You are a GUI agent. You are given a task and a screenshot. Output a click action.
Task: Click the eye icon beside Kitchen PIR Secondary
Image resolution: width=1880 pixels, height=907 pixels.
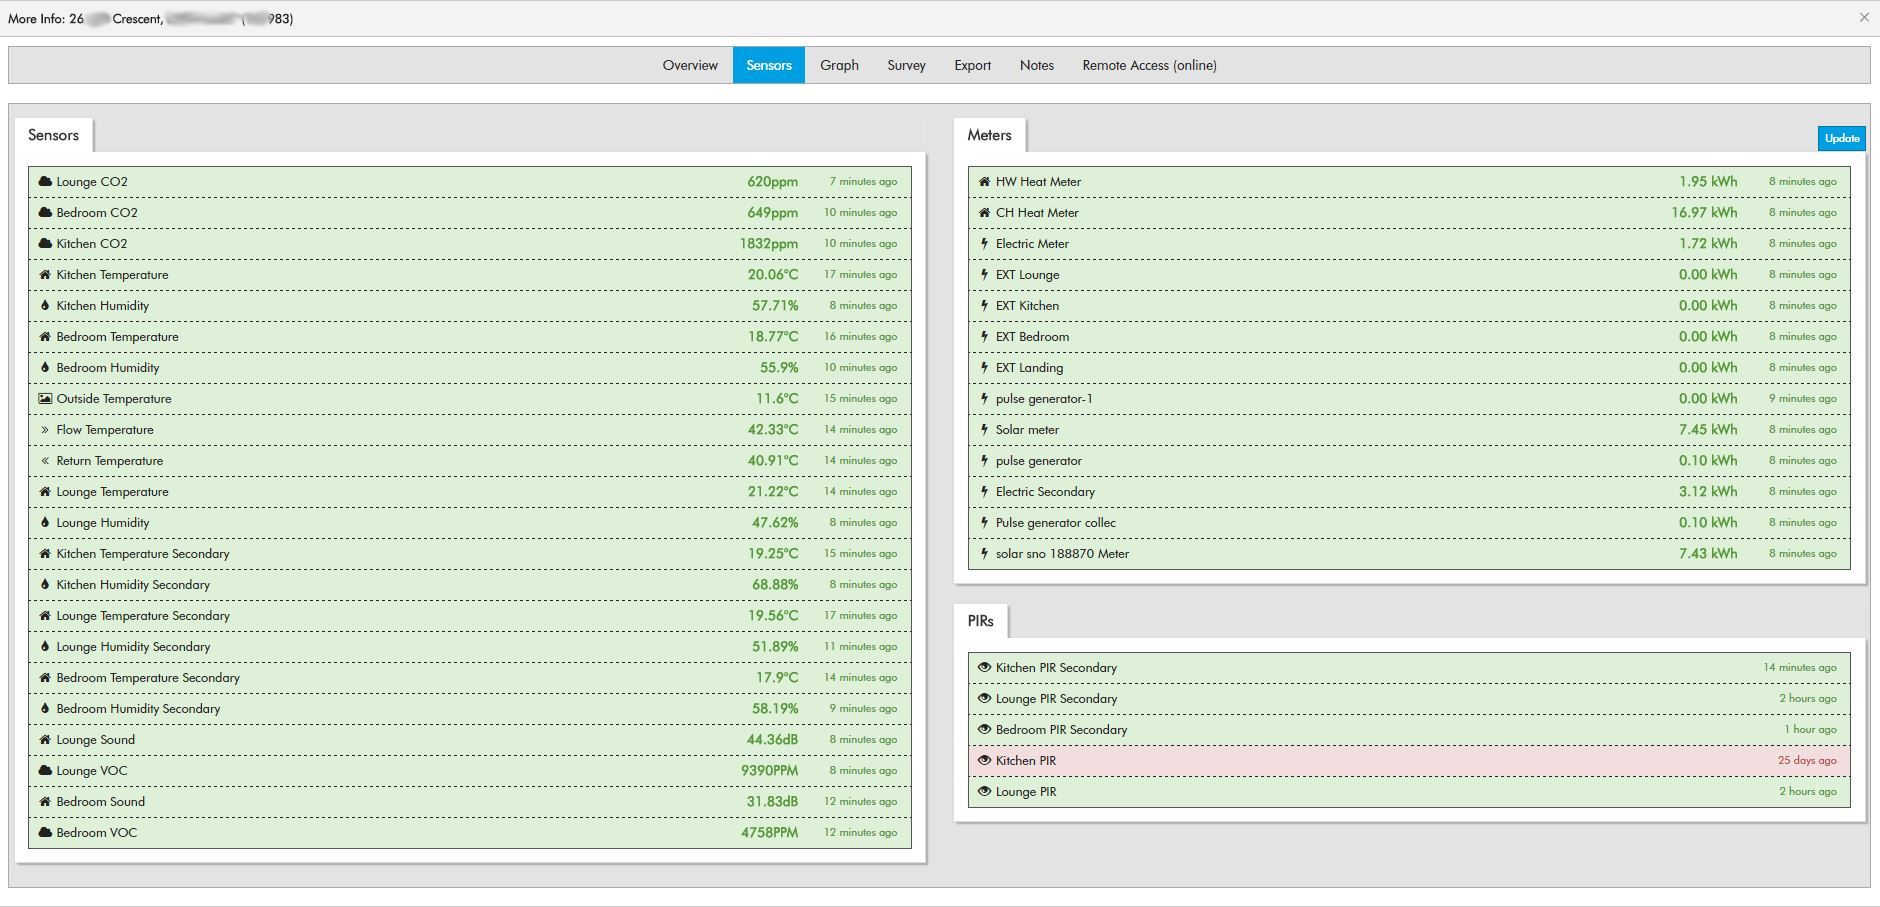pos(984,668)
